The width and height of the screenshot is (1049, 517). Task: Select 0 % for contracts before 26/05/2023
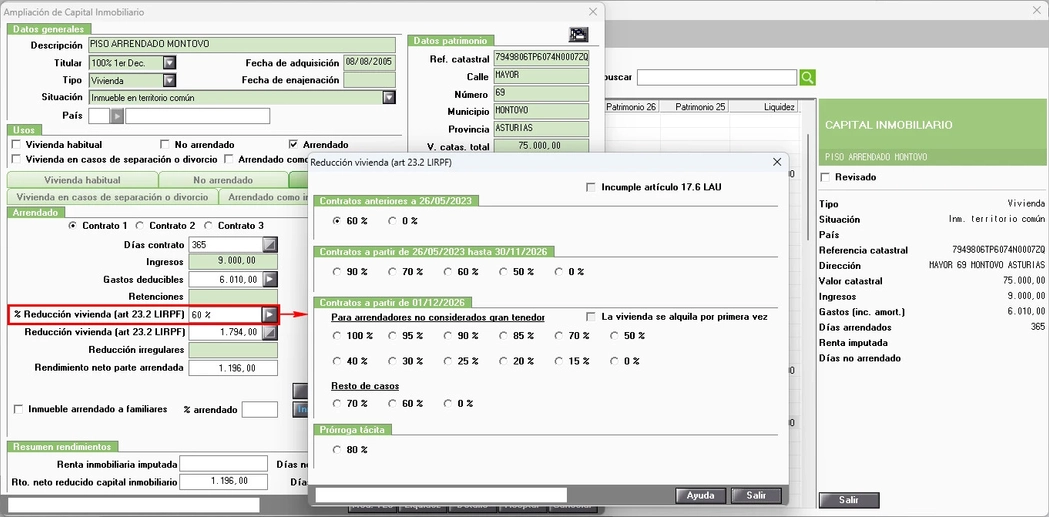coord(393,221)
